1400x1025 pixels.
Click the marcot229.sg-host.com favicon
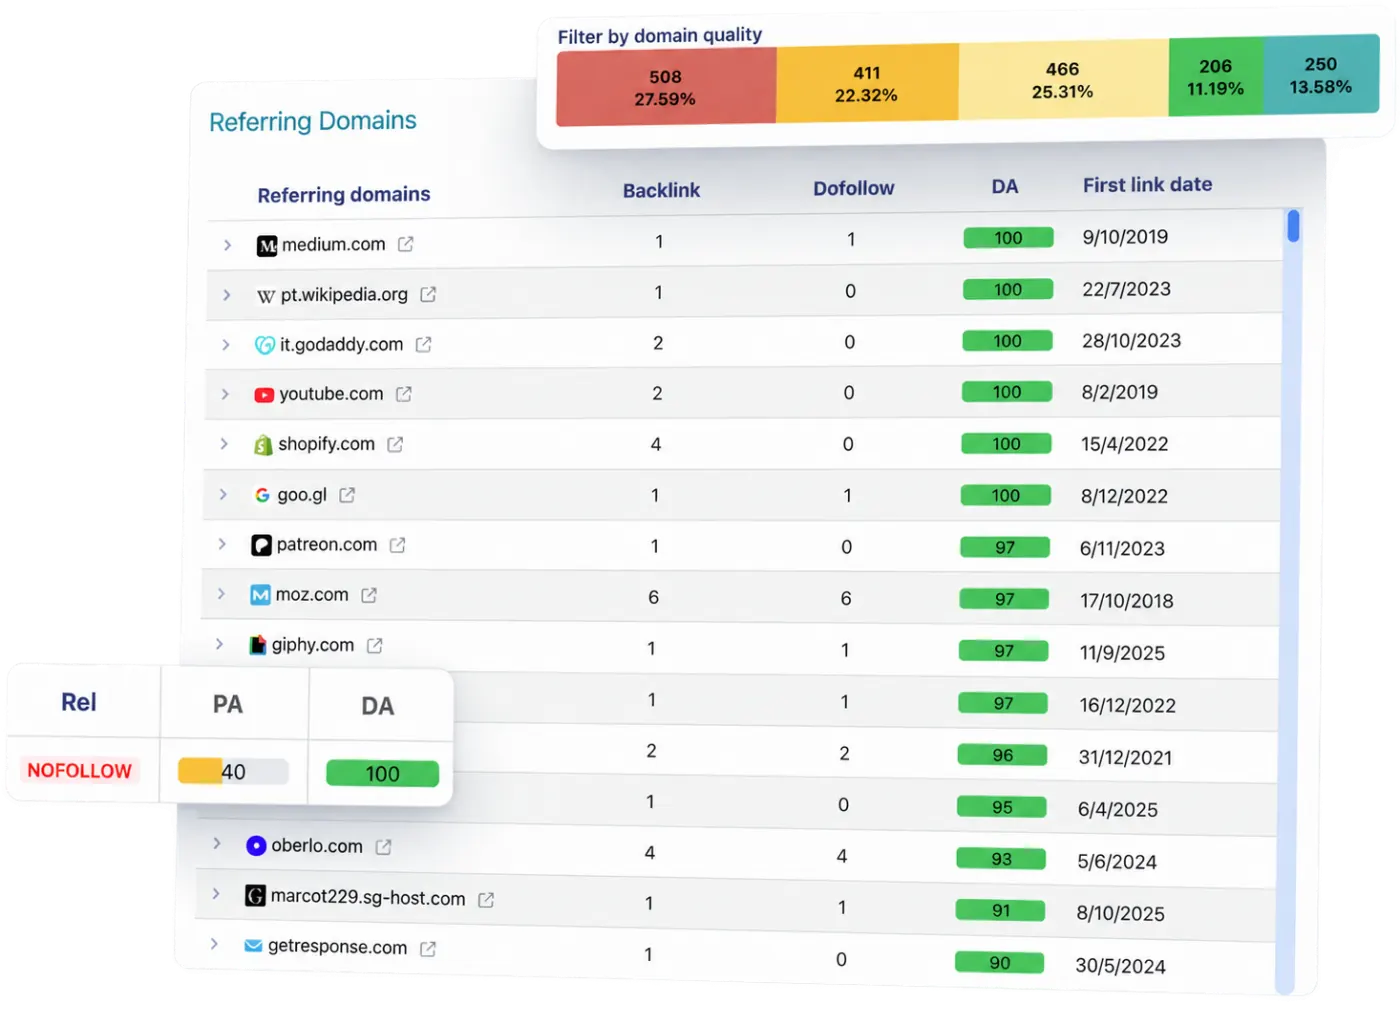pos(255,895)
